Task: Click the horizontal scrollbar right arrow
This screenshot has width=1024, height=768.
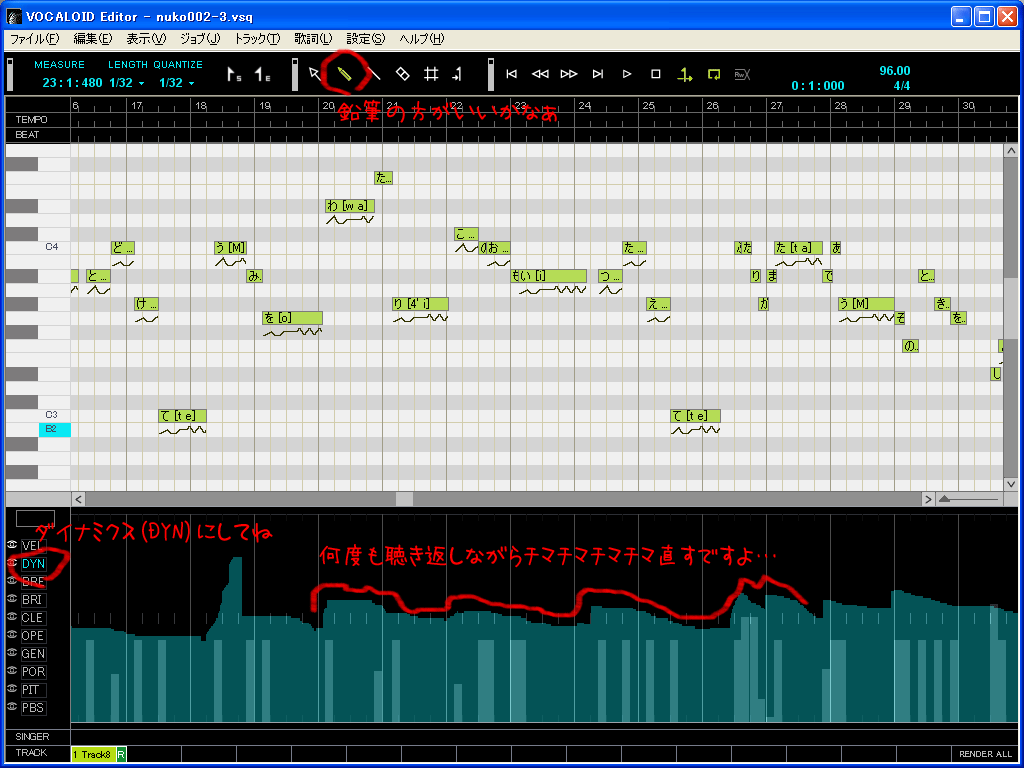Action: click(x=928, y=500)
